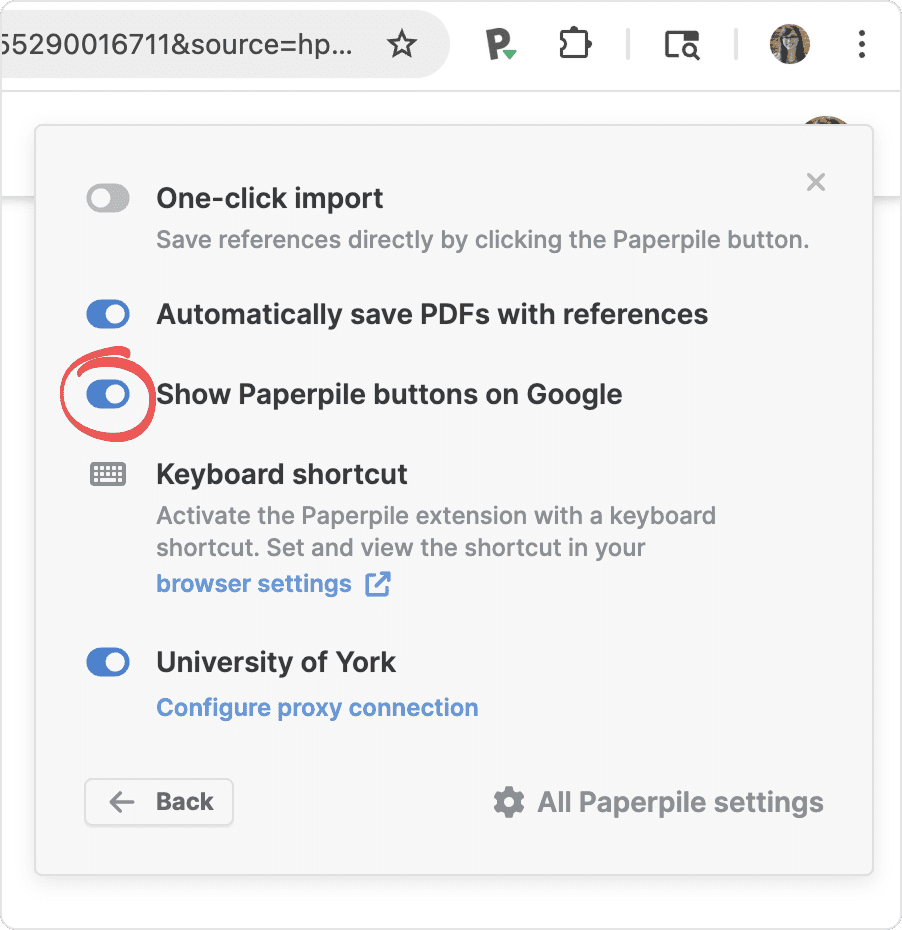
Task: Disable Automatically save PDFs with references
Action: (x=108, y=315)
